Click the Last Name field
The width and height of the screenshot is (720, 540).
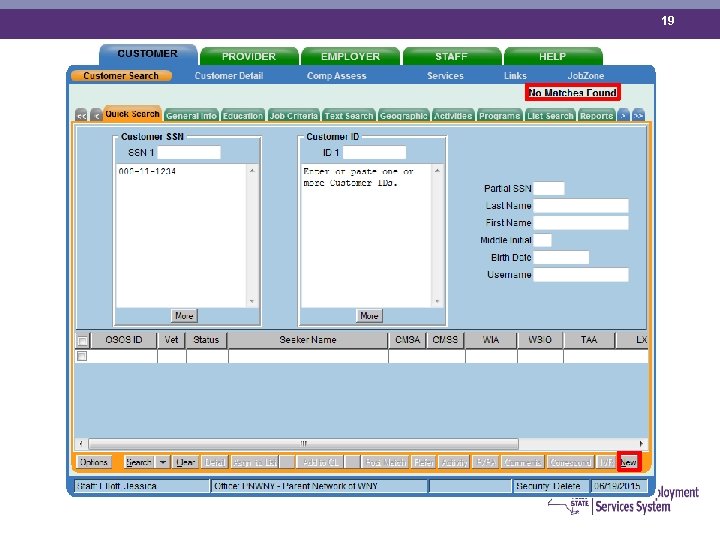coord(581,206)
